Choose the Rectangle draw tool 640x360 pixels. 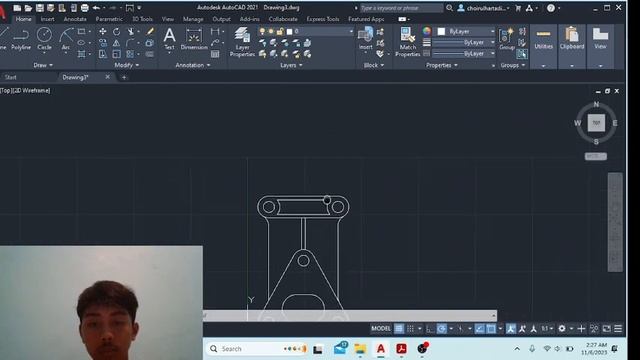(82, 31)
